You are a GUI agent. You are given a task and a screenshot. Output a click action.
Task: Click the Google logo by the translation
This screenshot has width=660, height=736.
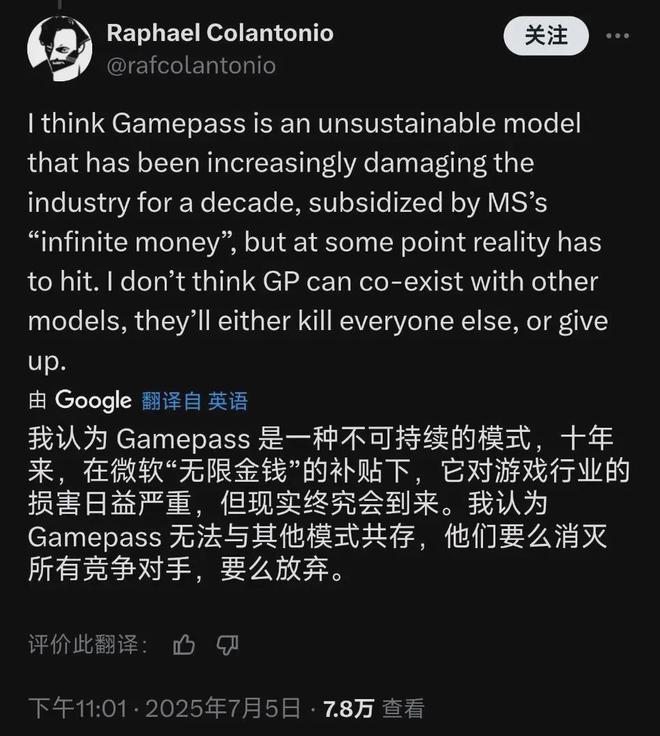pos(93,401)
